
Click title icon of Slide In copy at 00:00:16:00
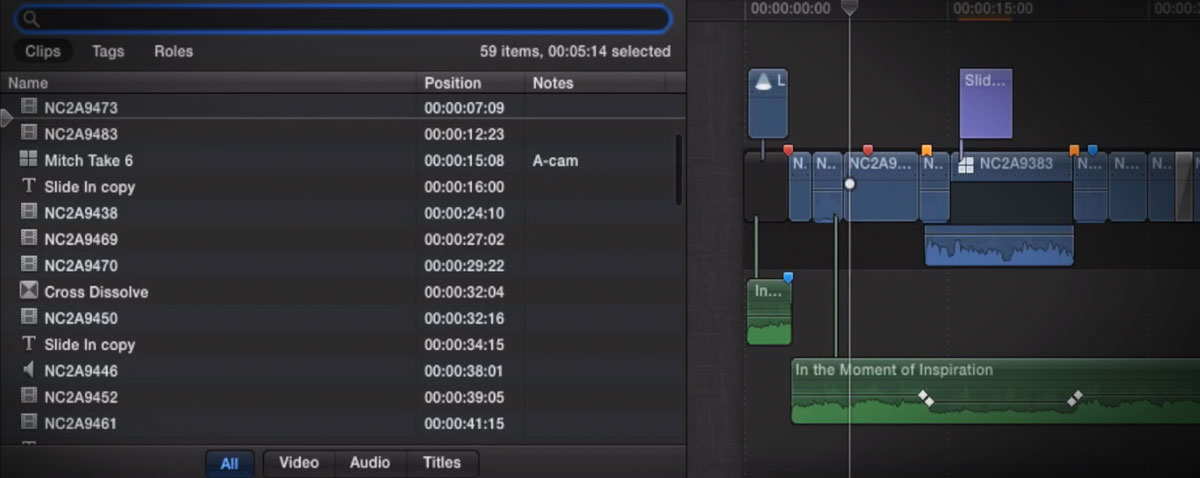click(28, 186)
